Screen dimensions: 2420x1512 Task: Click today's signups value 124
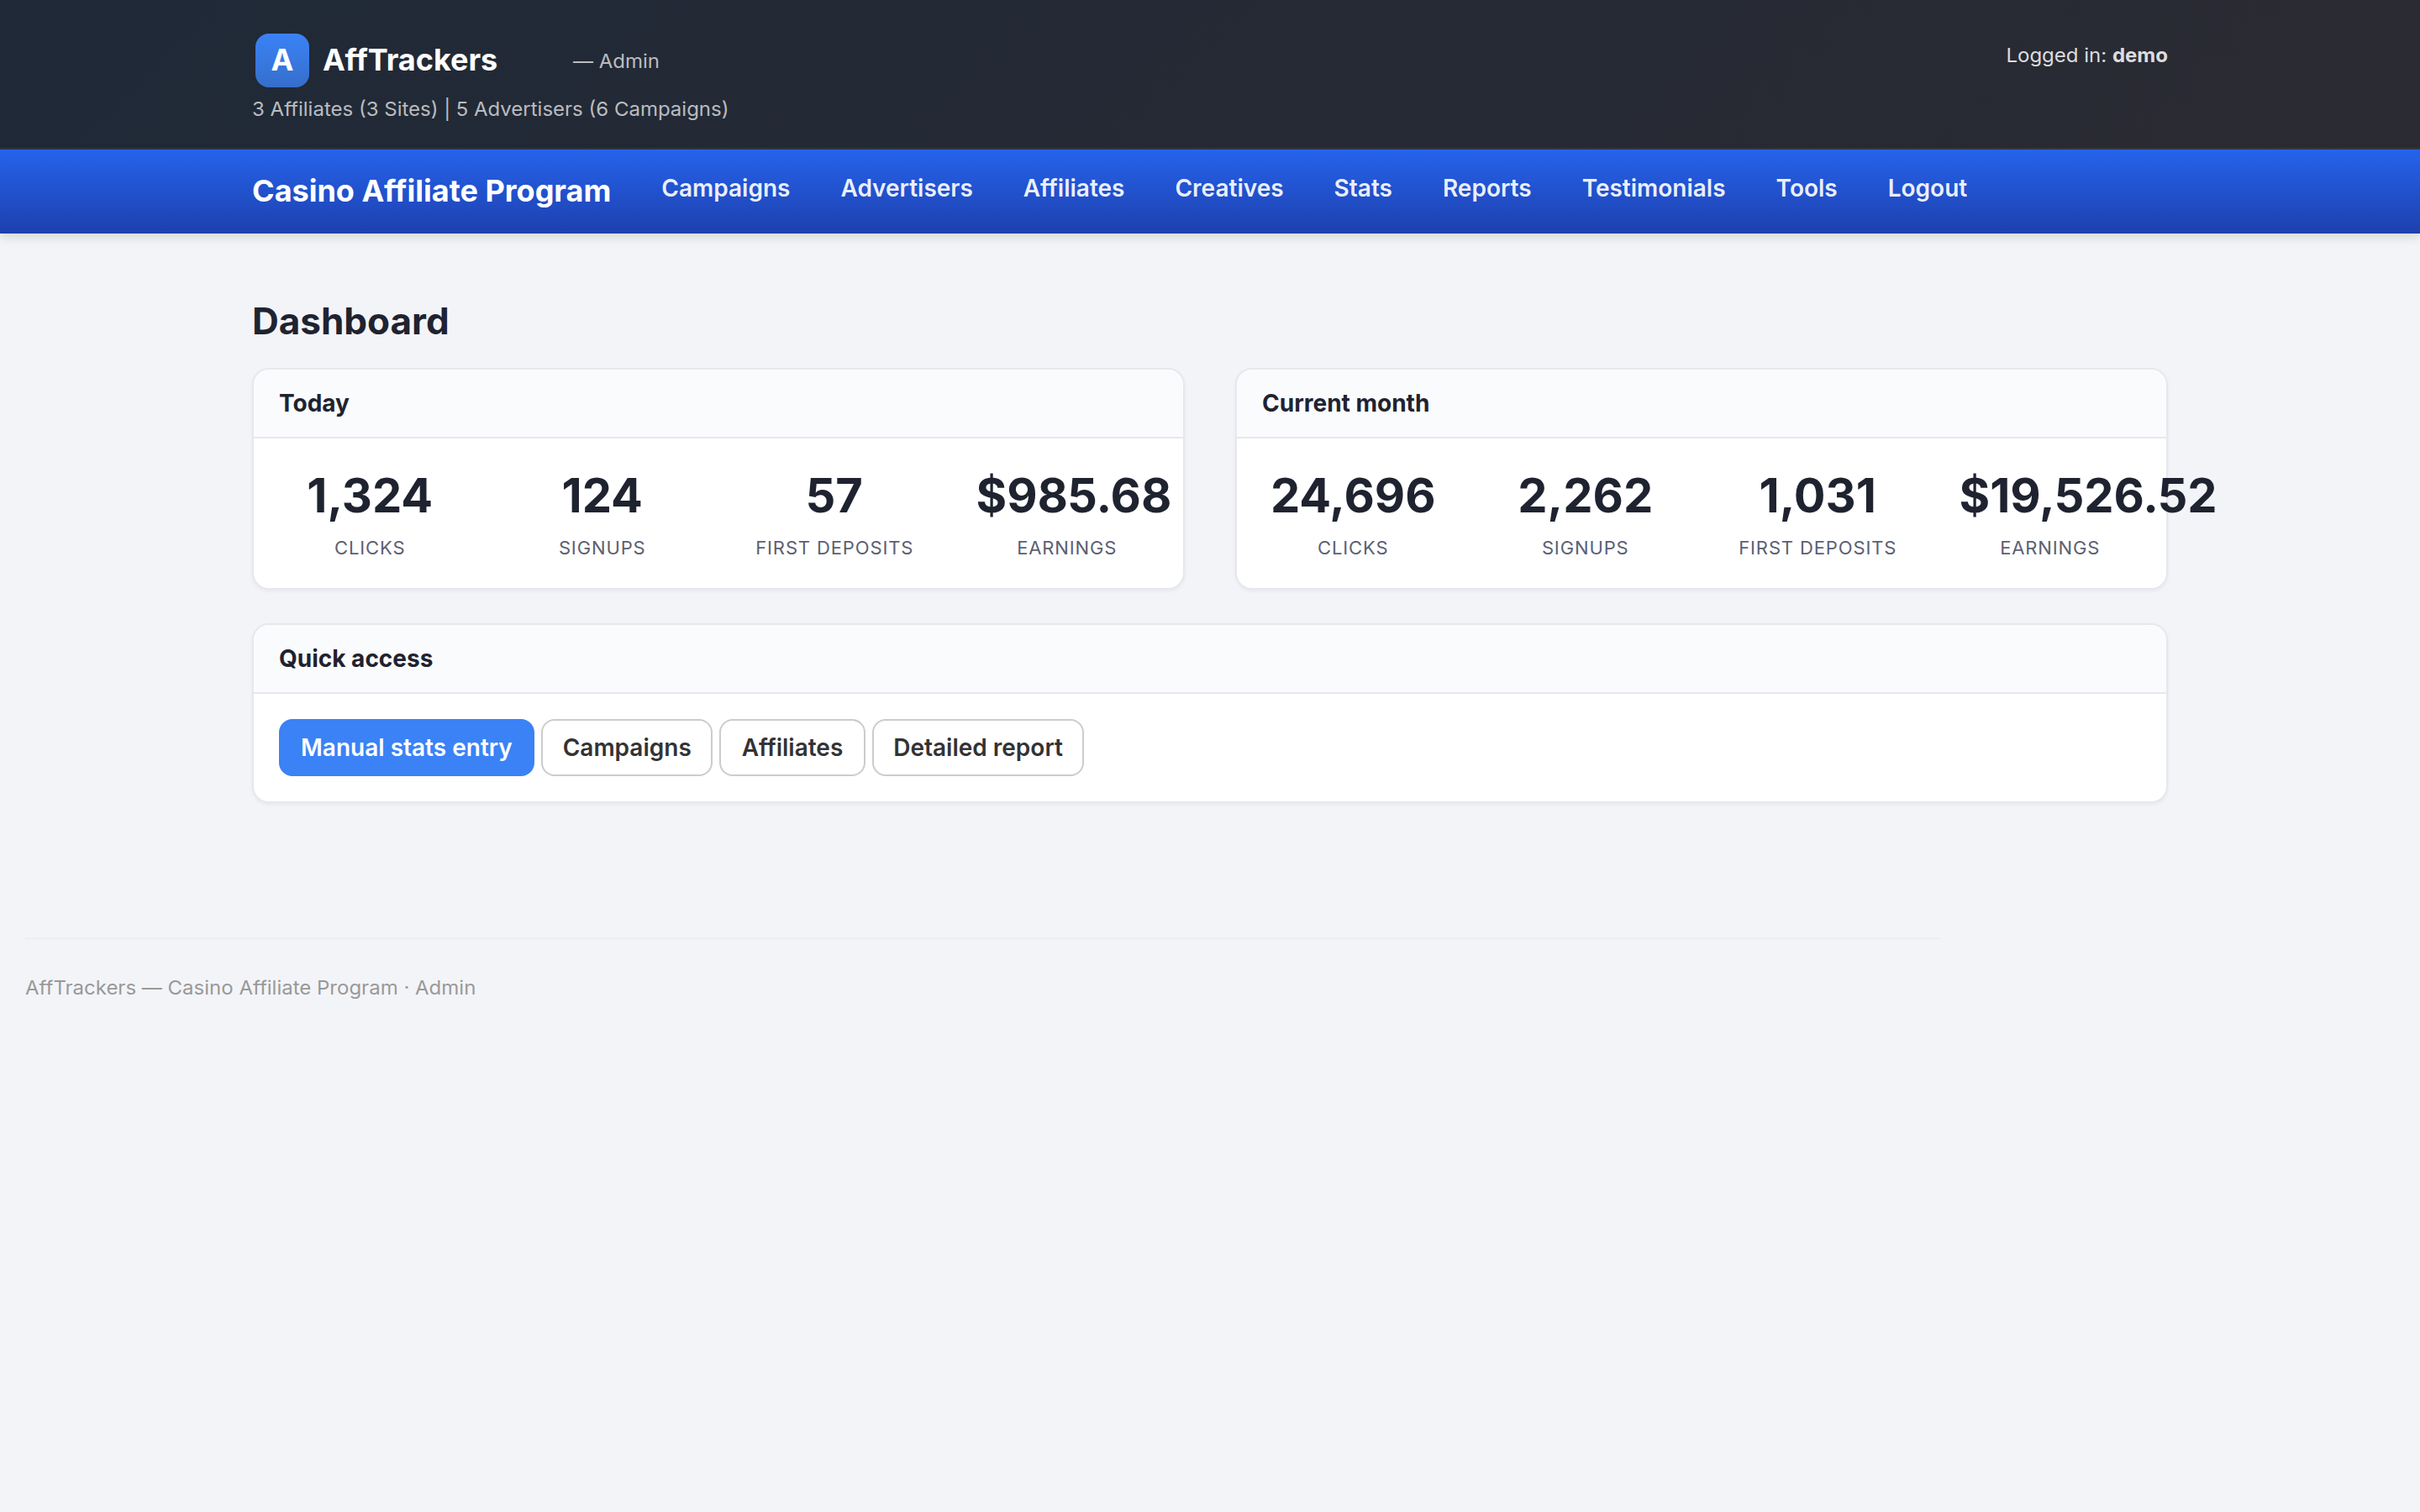pyautogui.click(x=601, y=496)
